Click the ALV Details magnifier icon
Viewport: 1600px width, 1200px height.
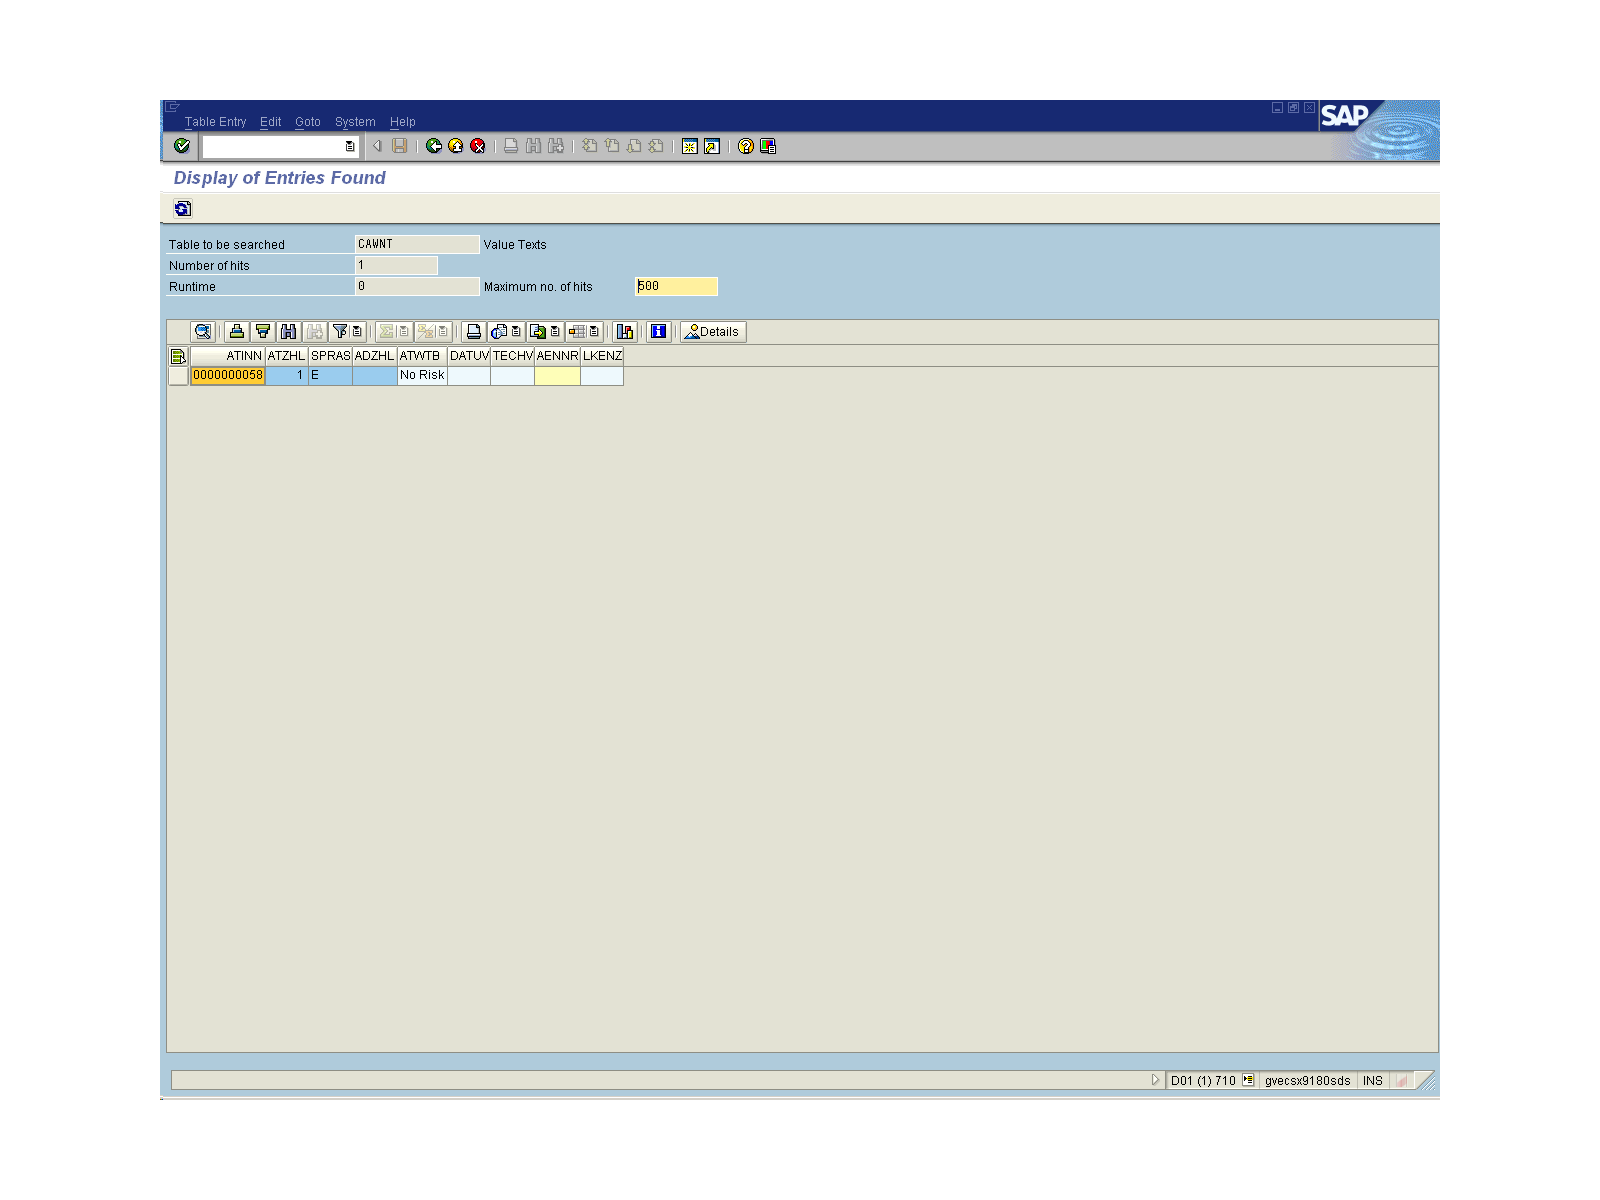pyautogui.click(x=203, y=332)
